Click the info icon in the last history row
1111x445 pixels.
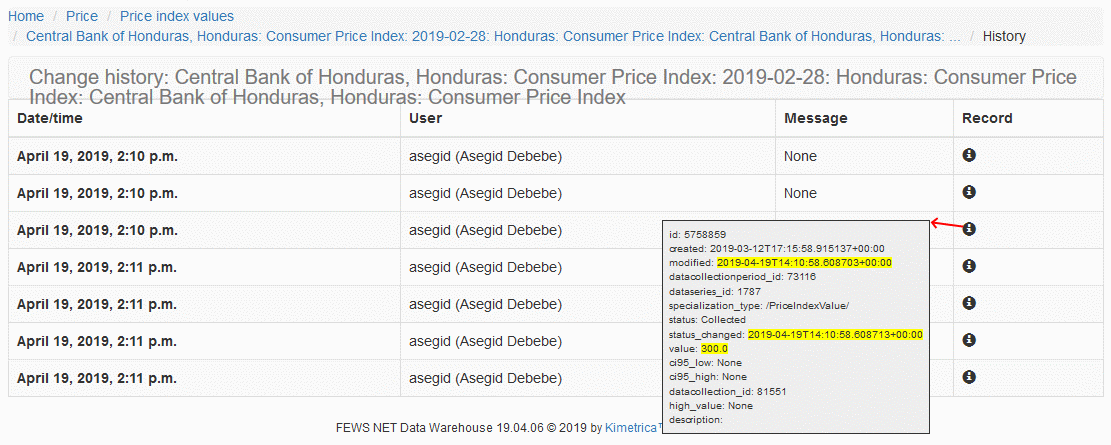969,377
